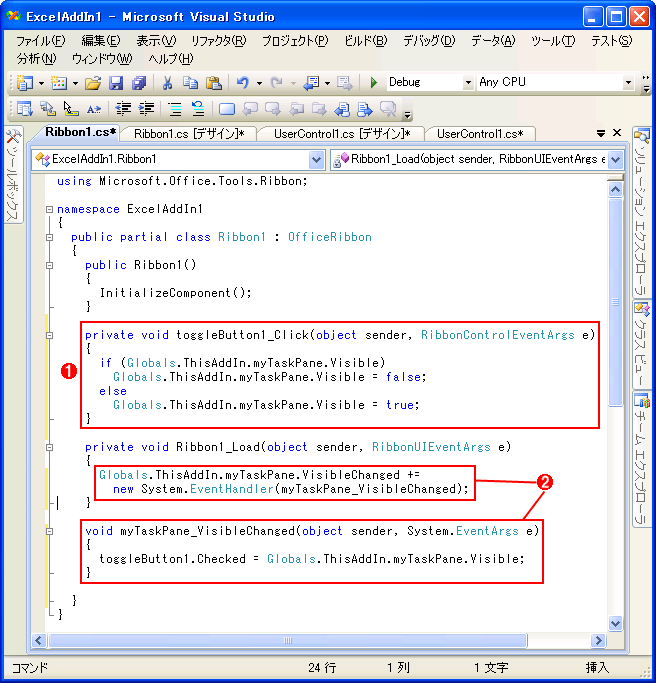Click the horizontal scrollbar left arrow
The image size is (656, 683).
click(39, 640)
